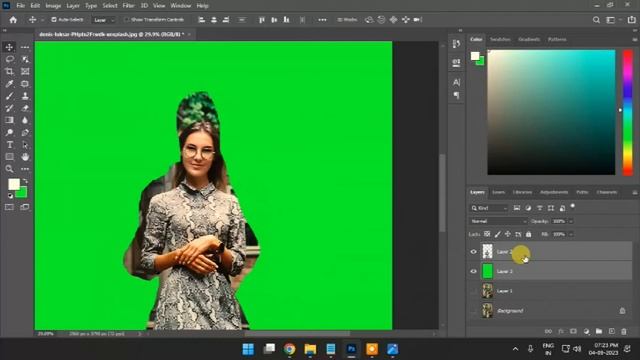Switch to the Swatches tab
Viewport: 640px width, 360px height.
click(x=500, y=40)
